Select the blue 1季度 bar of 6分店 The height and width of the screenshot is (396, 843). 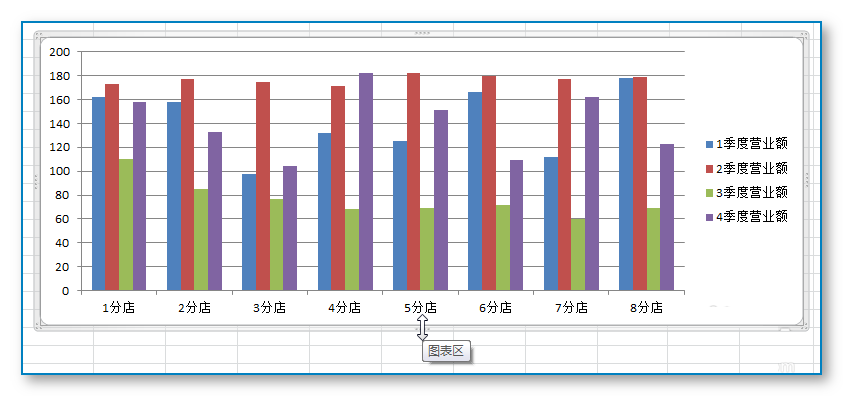(x=475, y=191)
